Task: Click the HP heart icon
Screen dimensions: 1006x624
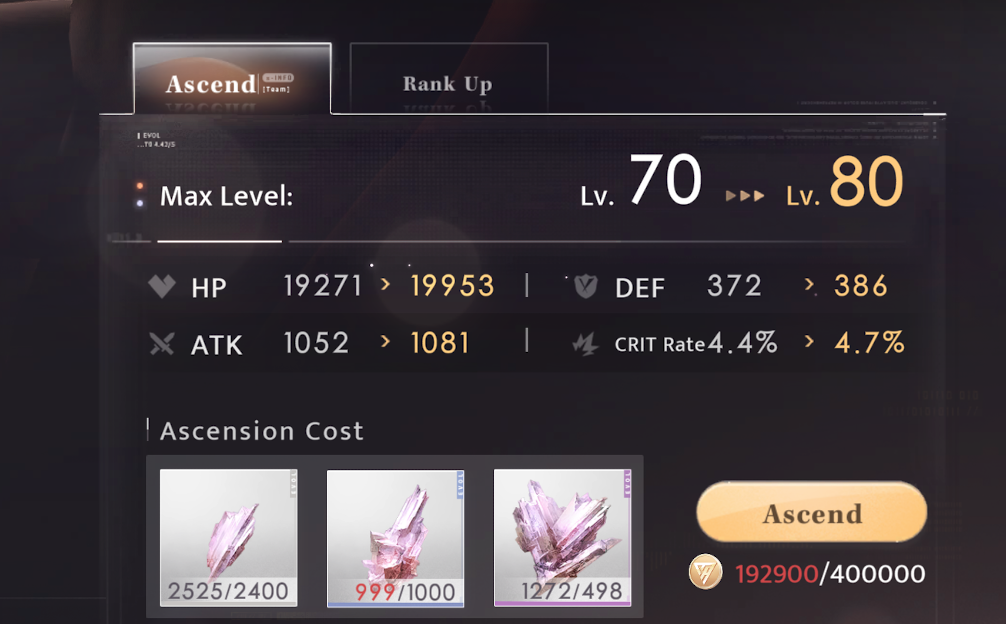Action: click(162, 286)
